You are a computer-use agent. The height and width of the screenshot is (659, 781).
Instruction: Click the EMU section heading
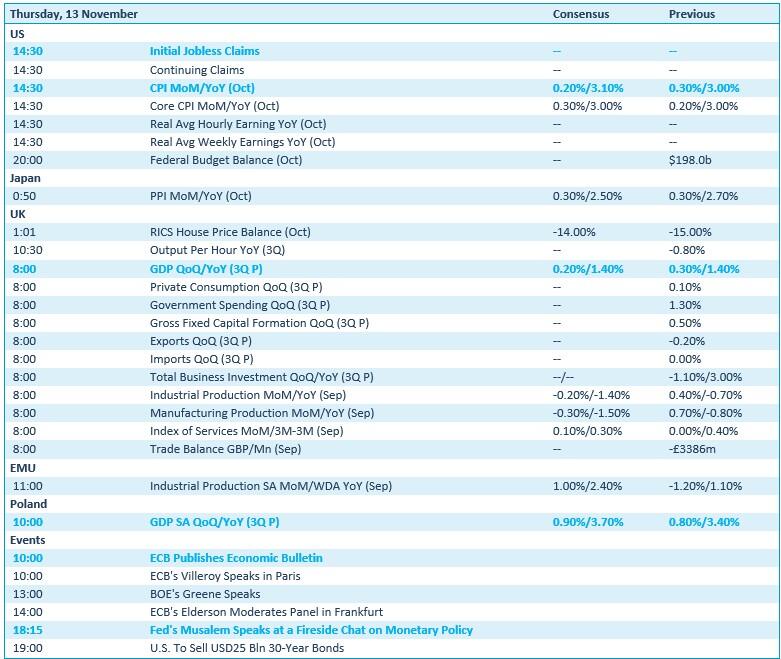pyautogui.click(x=22, y=468)
